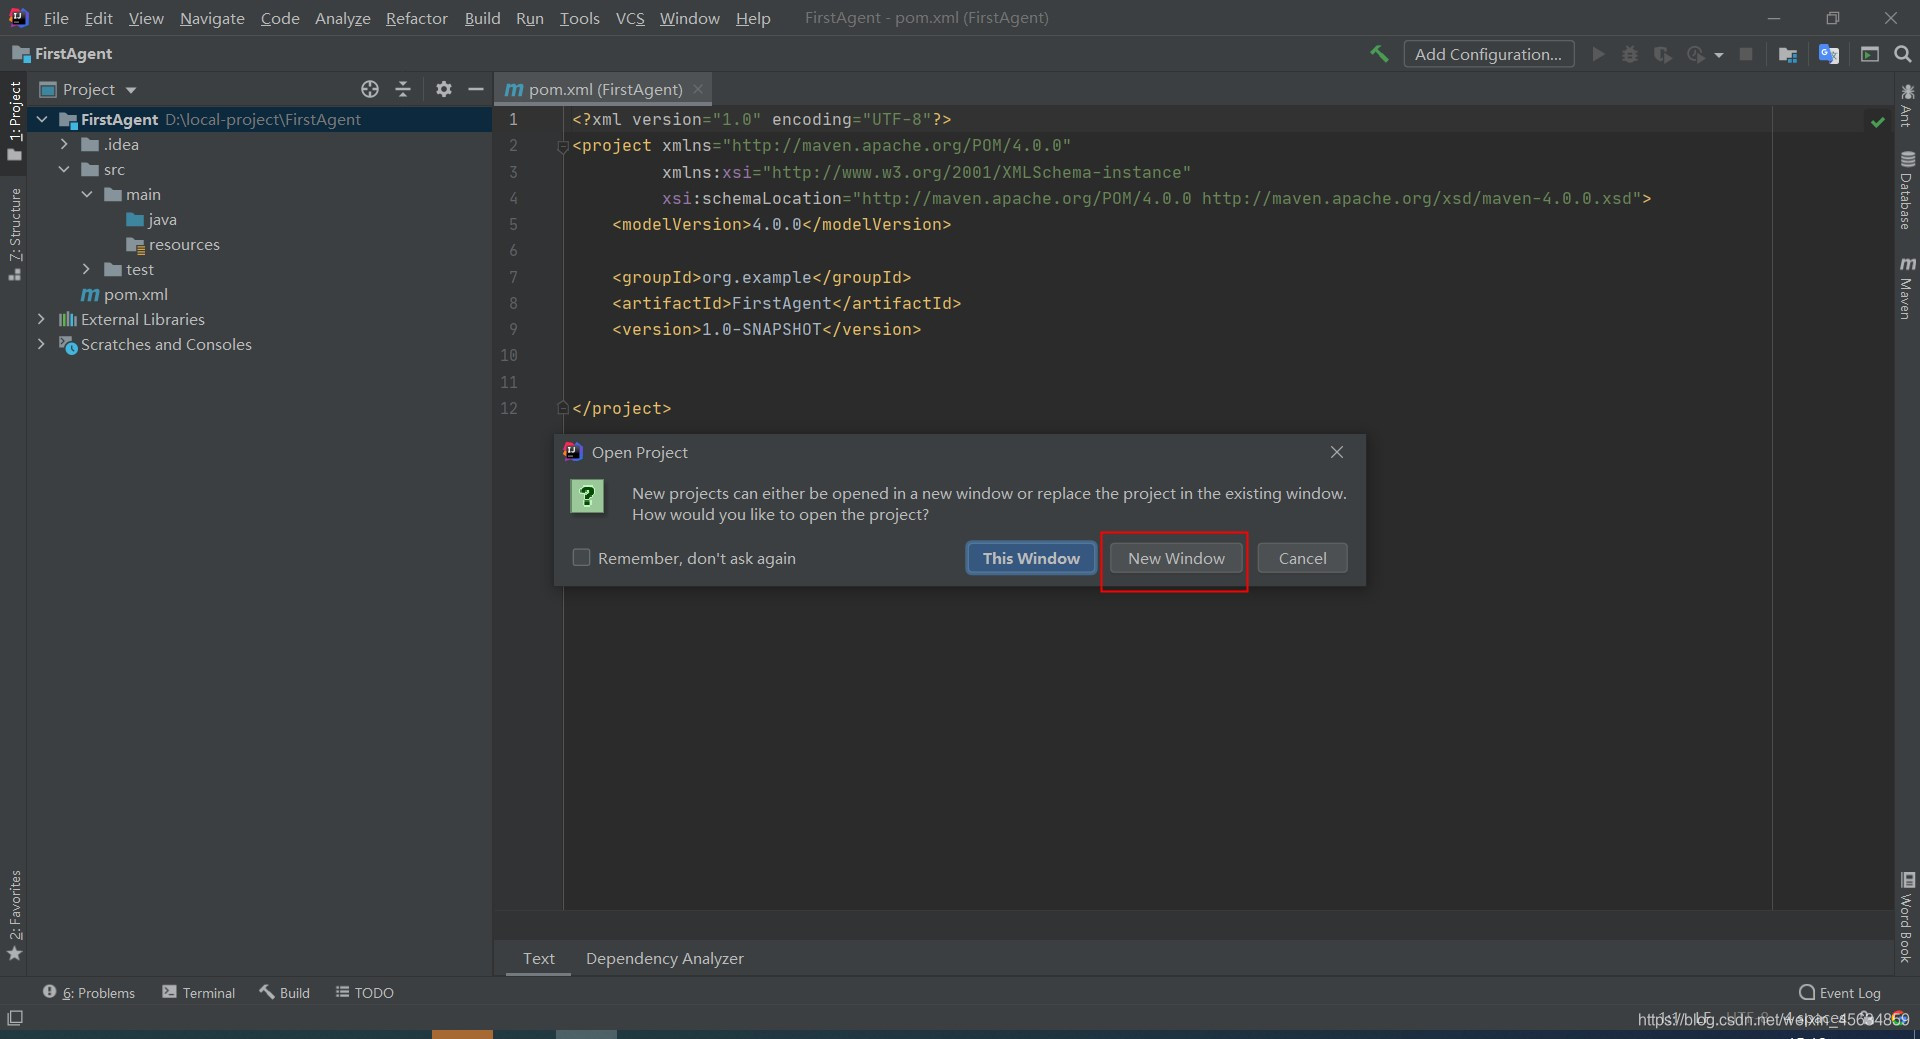Image resolution: width=1920 pixels, height=1039 pixels.
Task: Collapse the main folder
Action: tap(87, 194)
